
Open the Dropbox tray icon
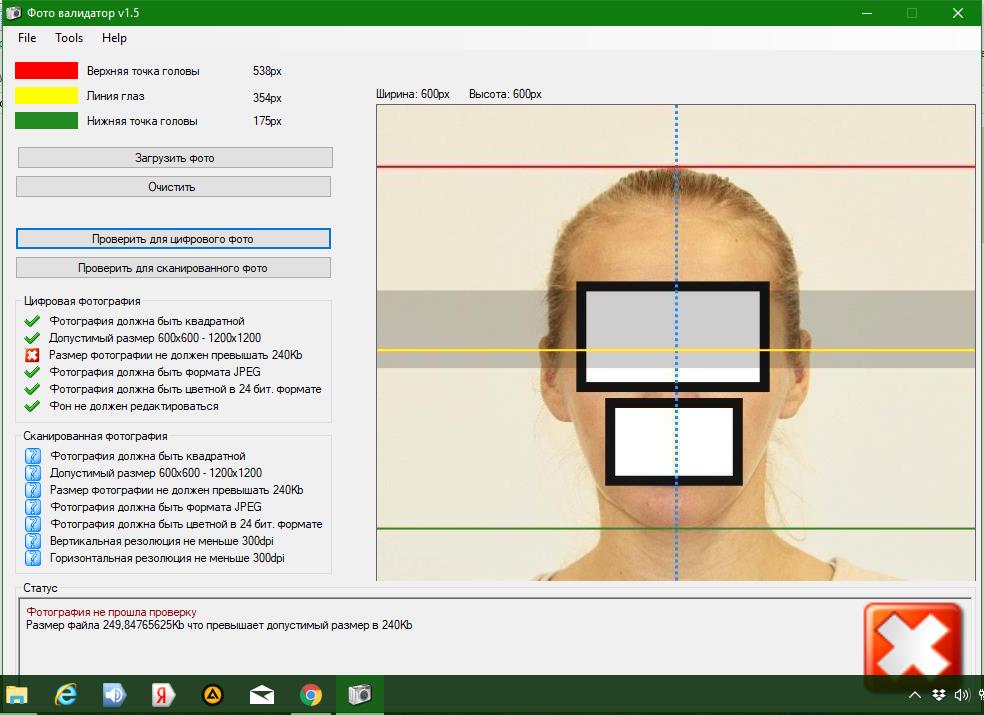[939, 695]
